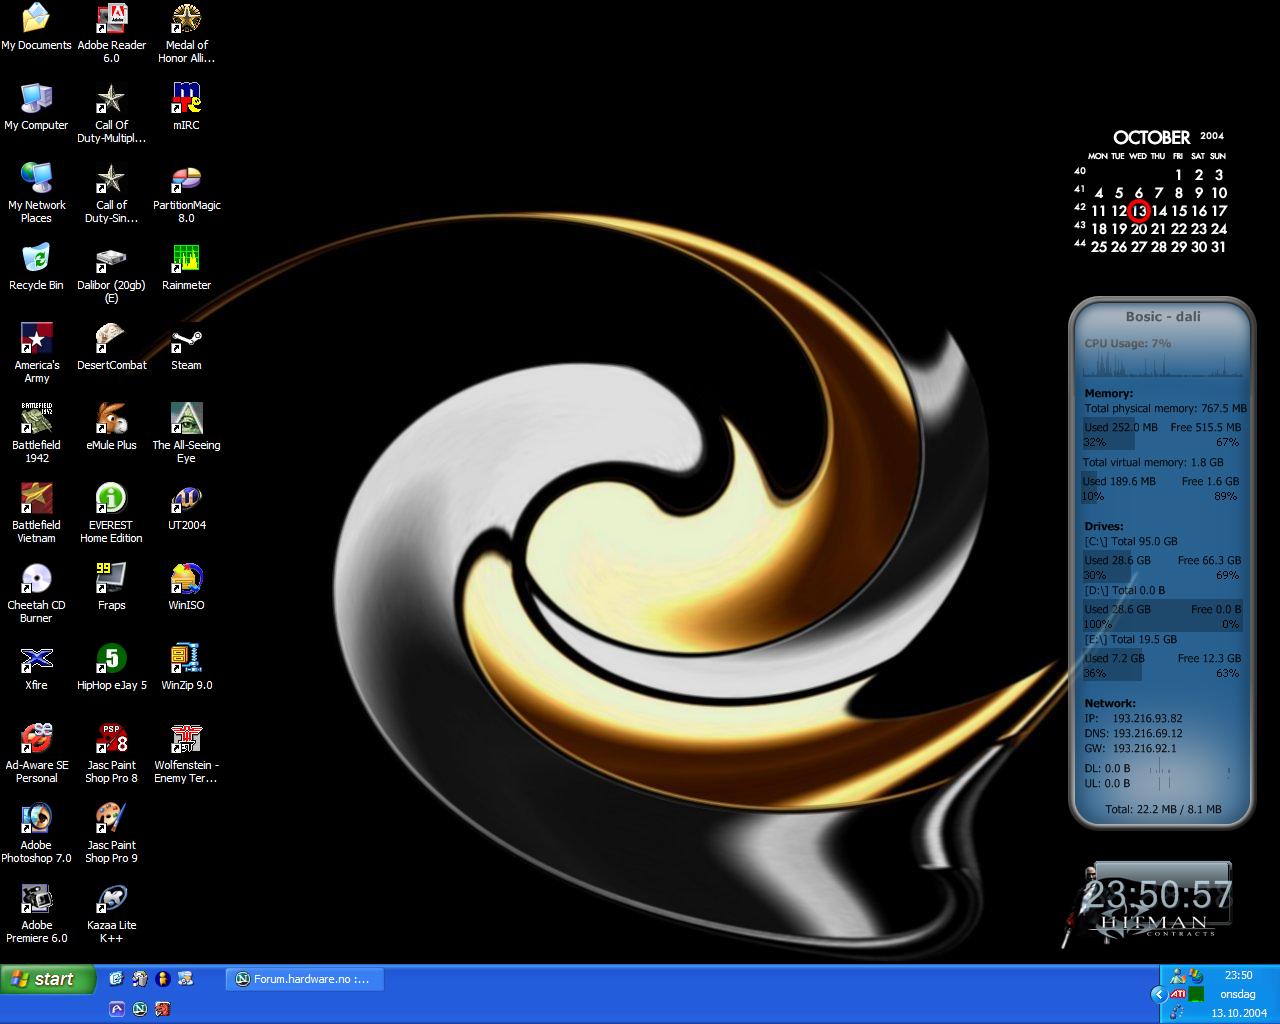The image size is (1280, 1024).
Task: Click the DesertCombat shortcut
Action: click(x=111, y=347)
